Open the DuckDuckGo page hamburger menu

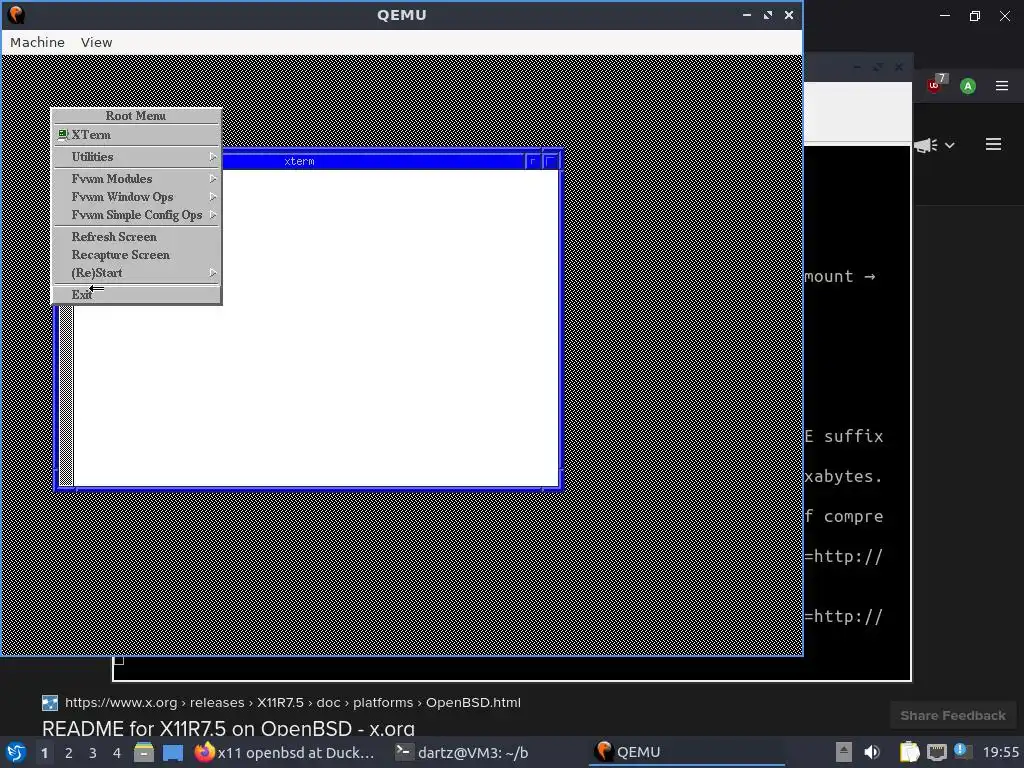click(993, 144)
